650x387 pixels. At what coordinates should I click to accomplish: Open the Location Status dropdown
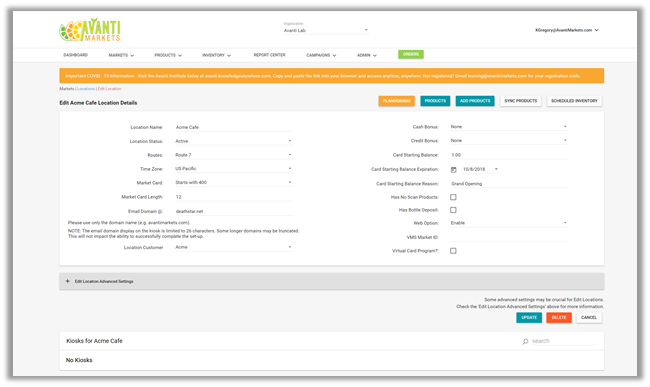coord(233,141)
